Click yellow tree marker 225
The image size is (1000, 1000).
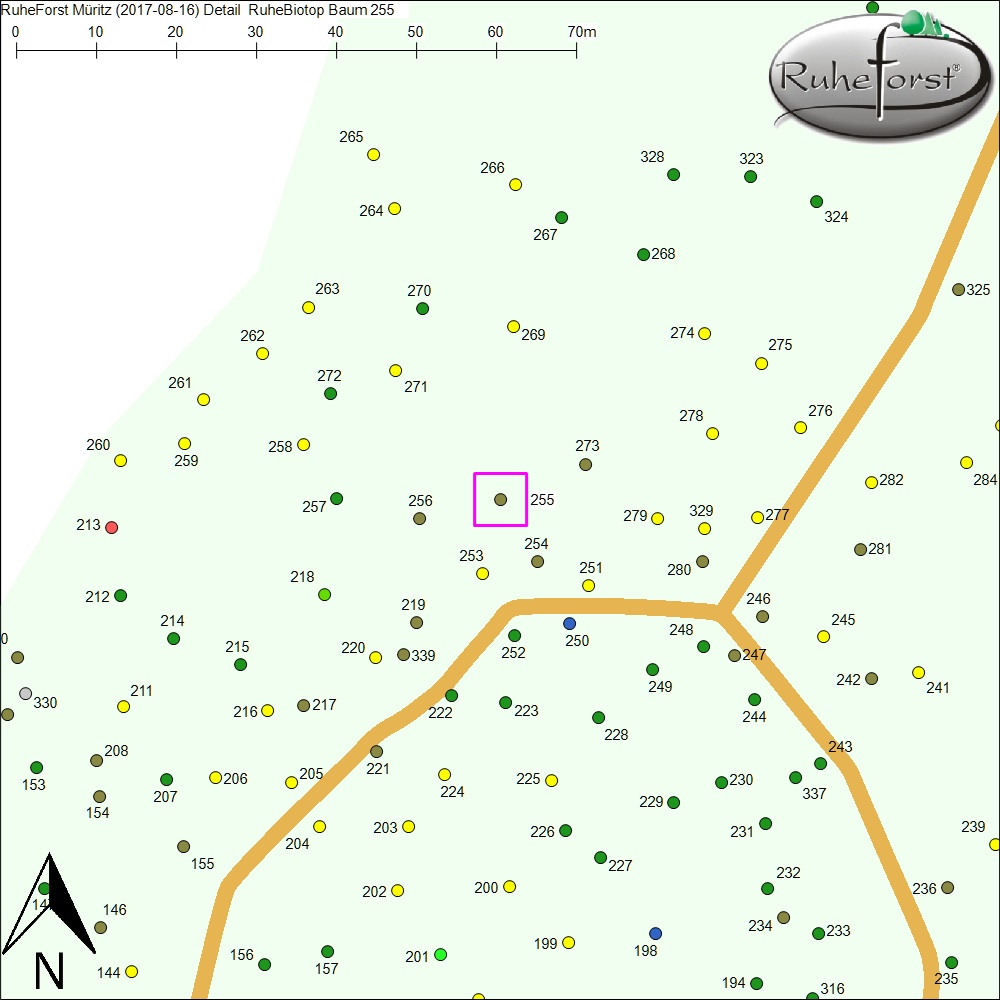coord(551,780)
